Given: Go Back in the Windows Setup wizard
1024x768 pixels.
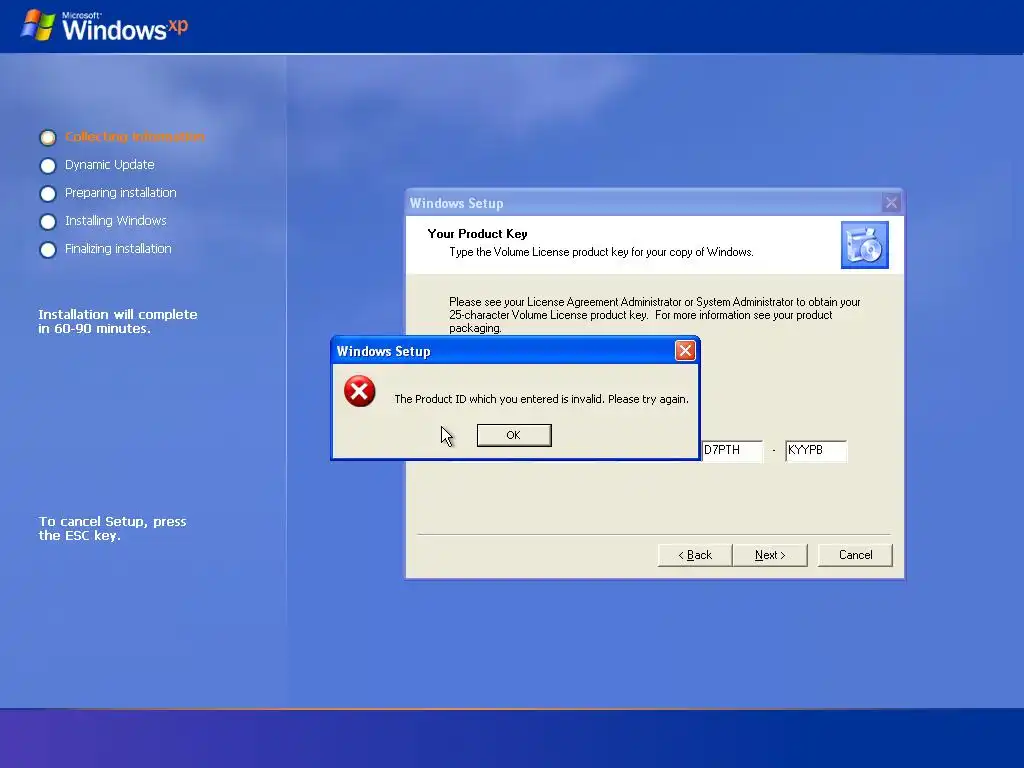Looking at the screenshot, I should pyautogui.click(x=695, y=554).
